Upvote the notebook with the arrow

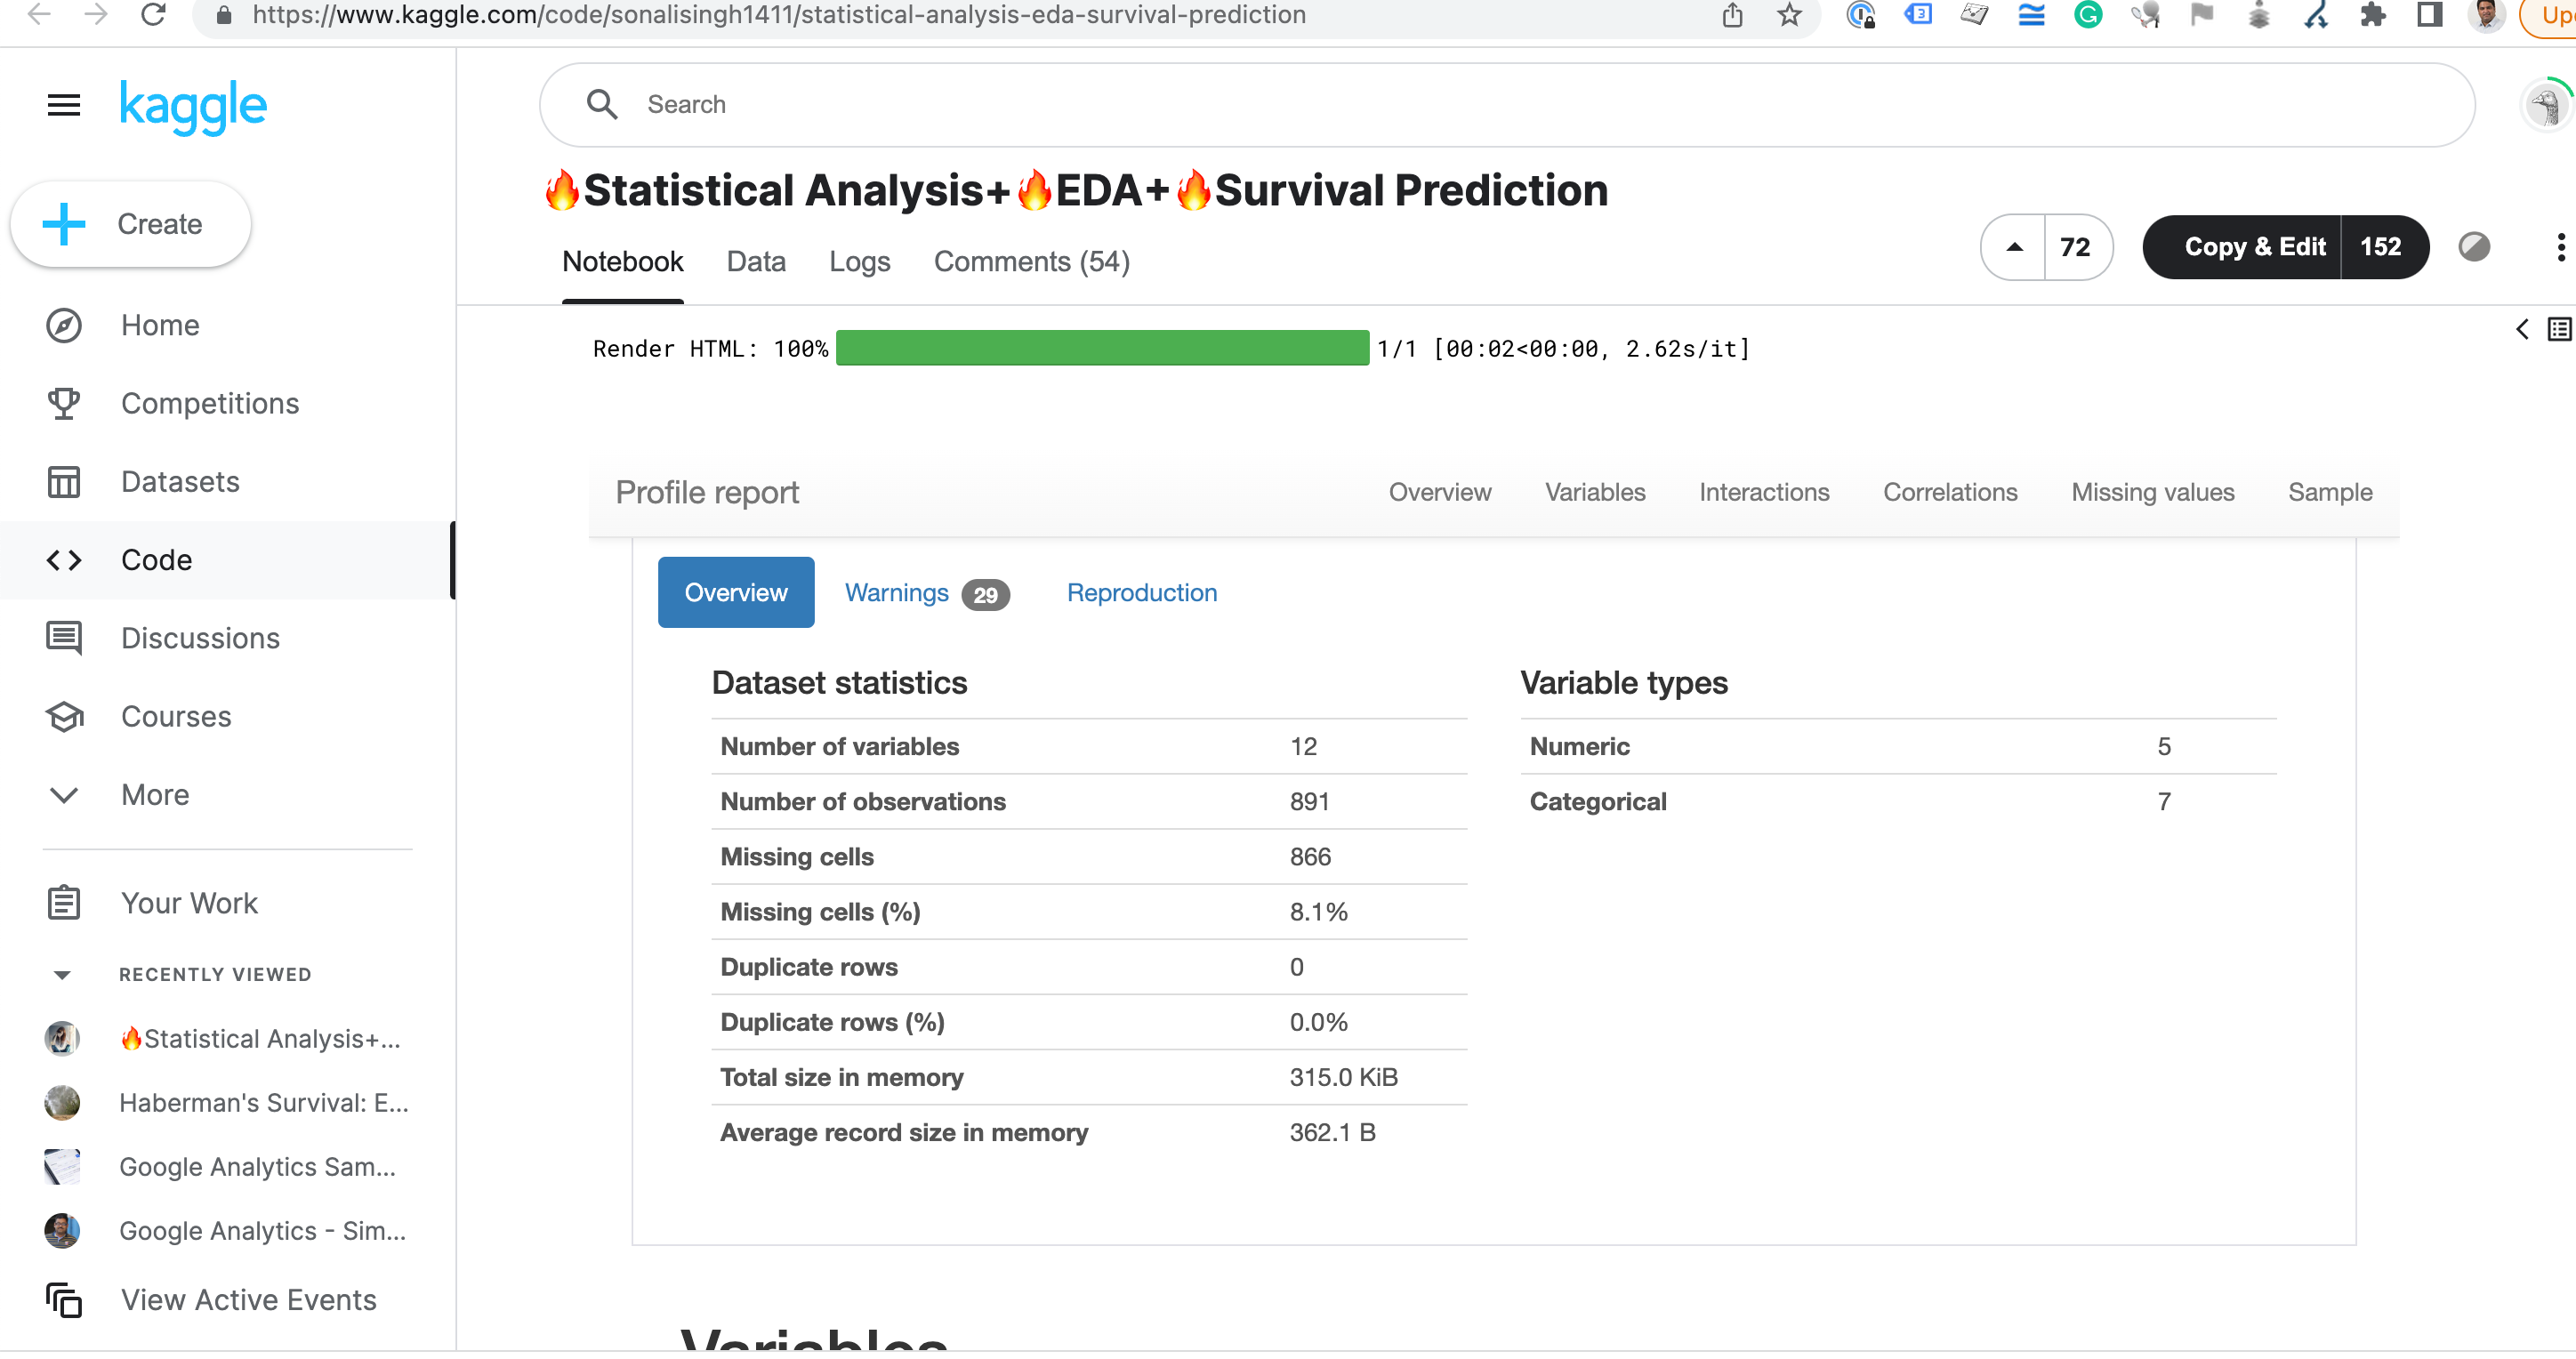tap(2014, 247)
